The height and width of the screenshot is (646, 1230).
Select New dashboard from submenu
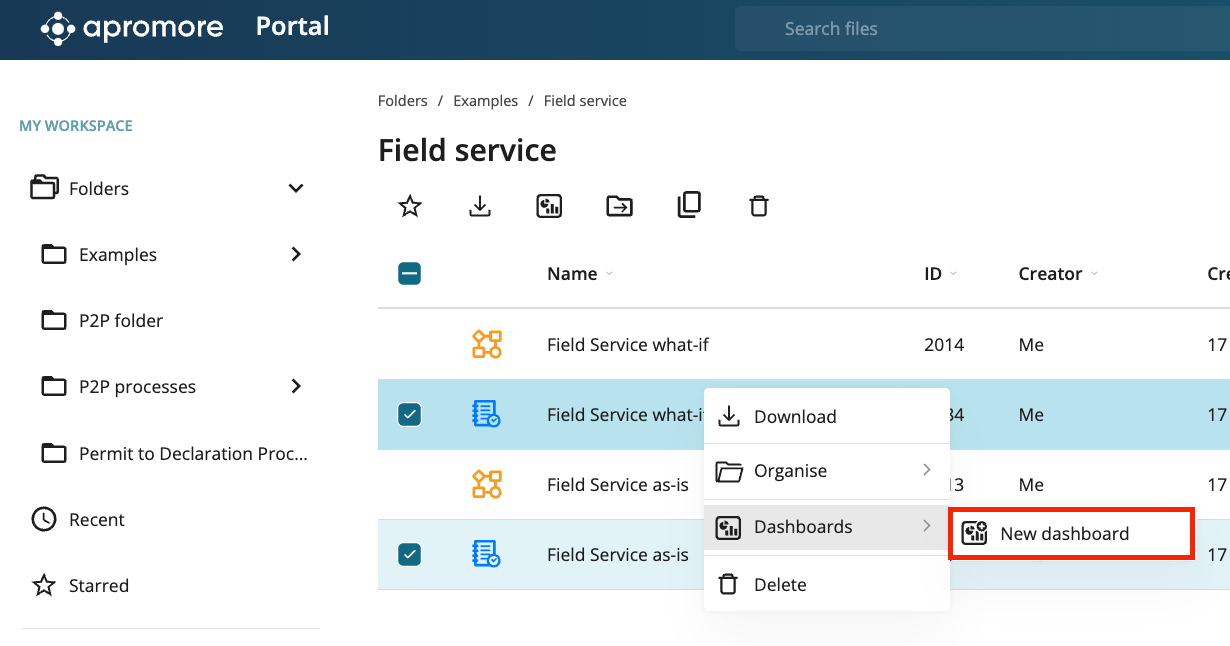pyautogui.click(x=1064, y=534)
